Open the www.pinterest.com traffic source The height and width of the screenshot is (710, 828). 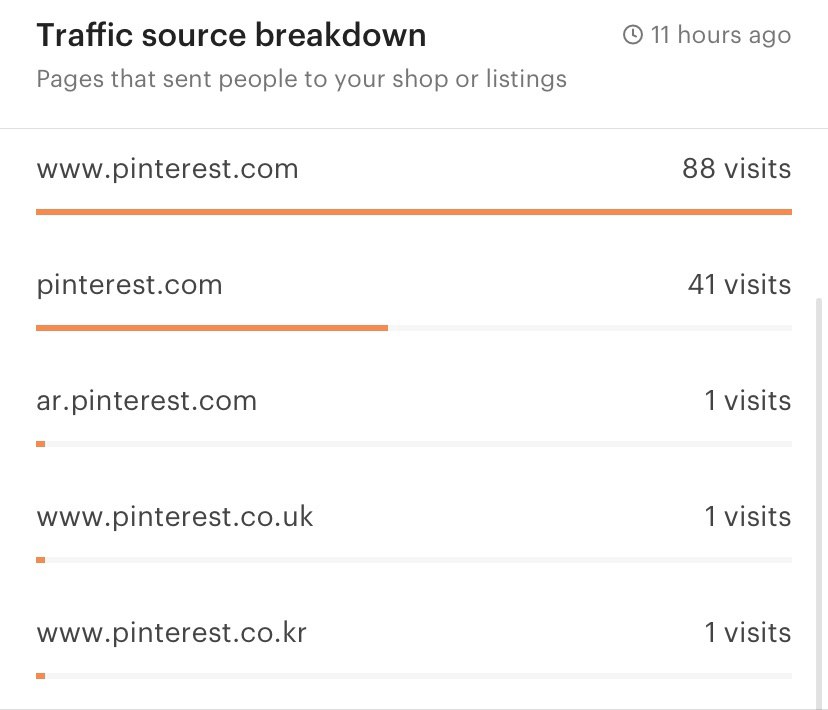pos(167,169)
